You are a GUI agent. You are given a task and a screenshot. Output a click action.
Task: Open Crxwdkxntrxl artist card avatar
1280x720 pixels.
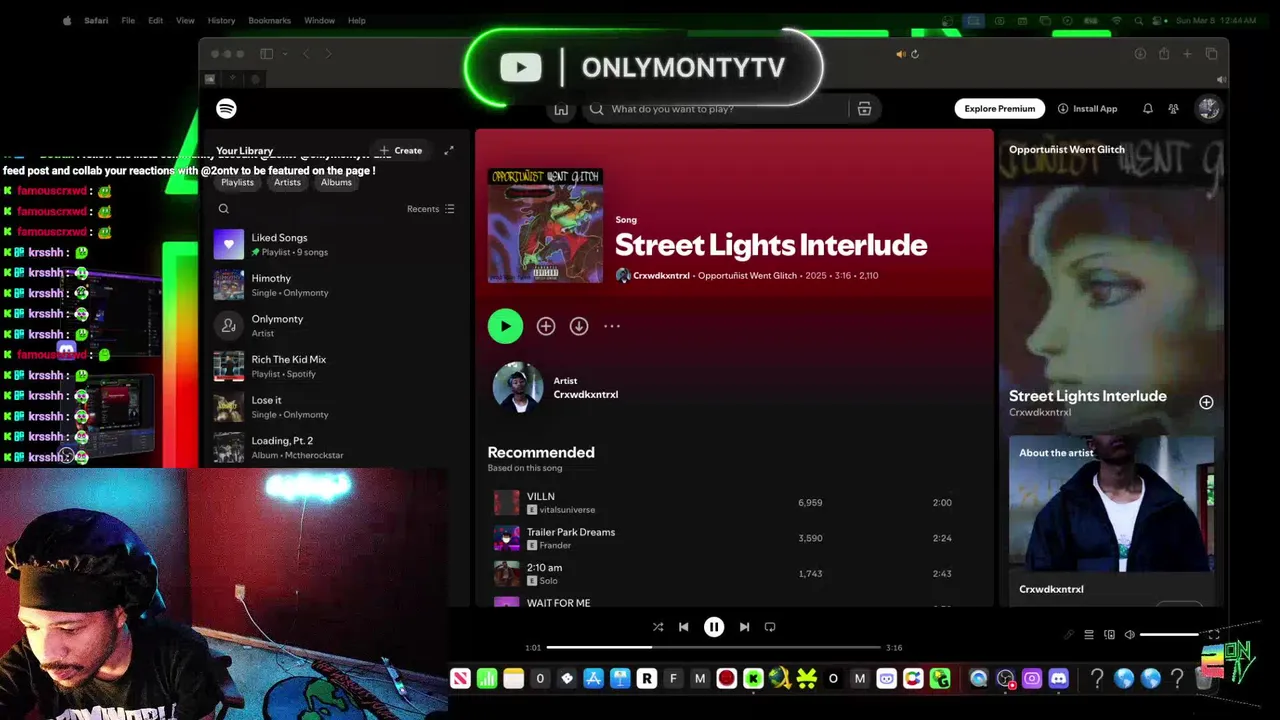[x=518, y=387]
